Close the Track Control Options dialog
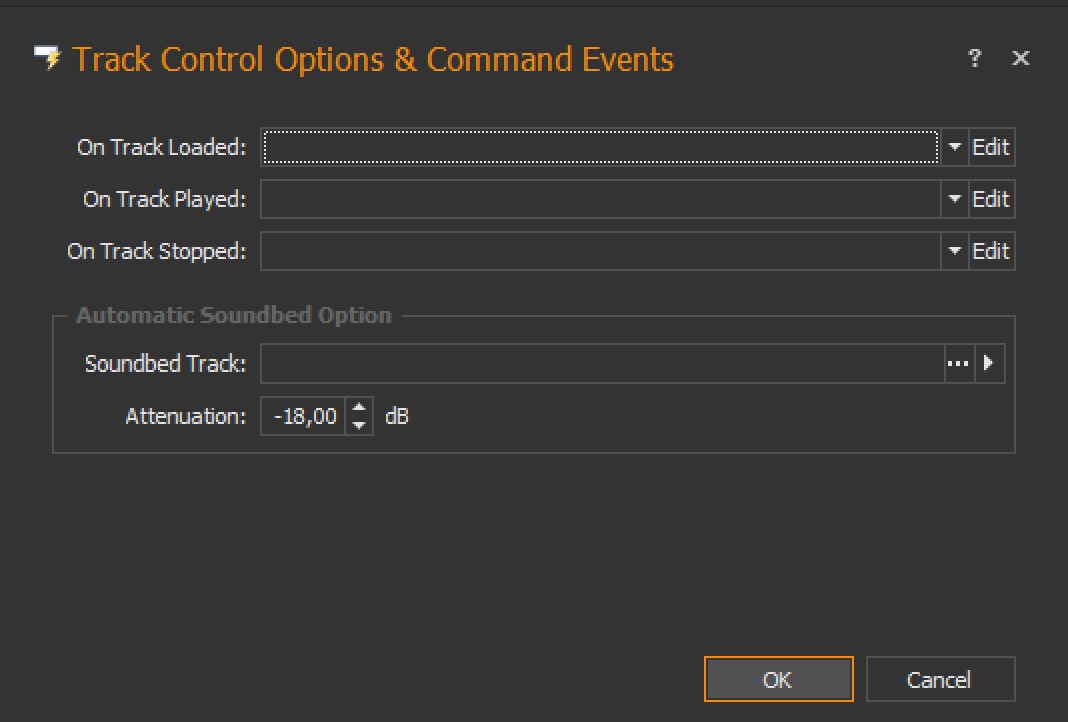The image size is (1068, 722). 1020,59
